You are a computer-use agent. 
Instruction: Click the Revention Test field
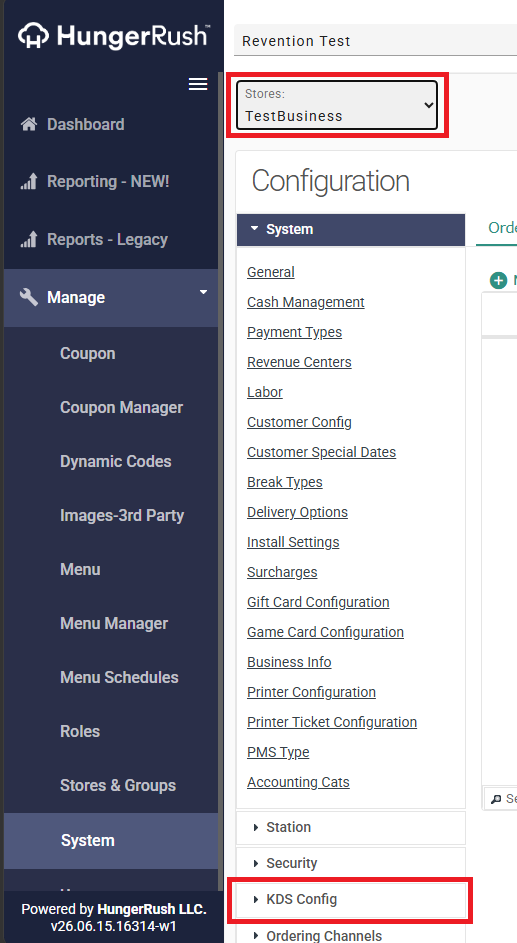(375, 41)
